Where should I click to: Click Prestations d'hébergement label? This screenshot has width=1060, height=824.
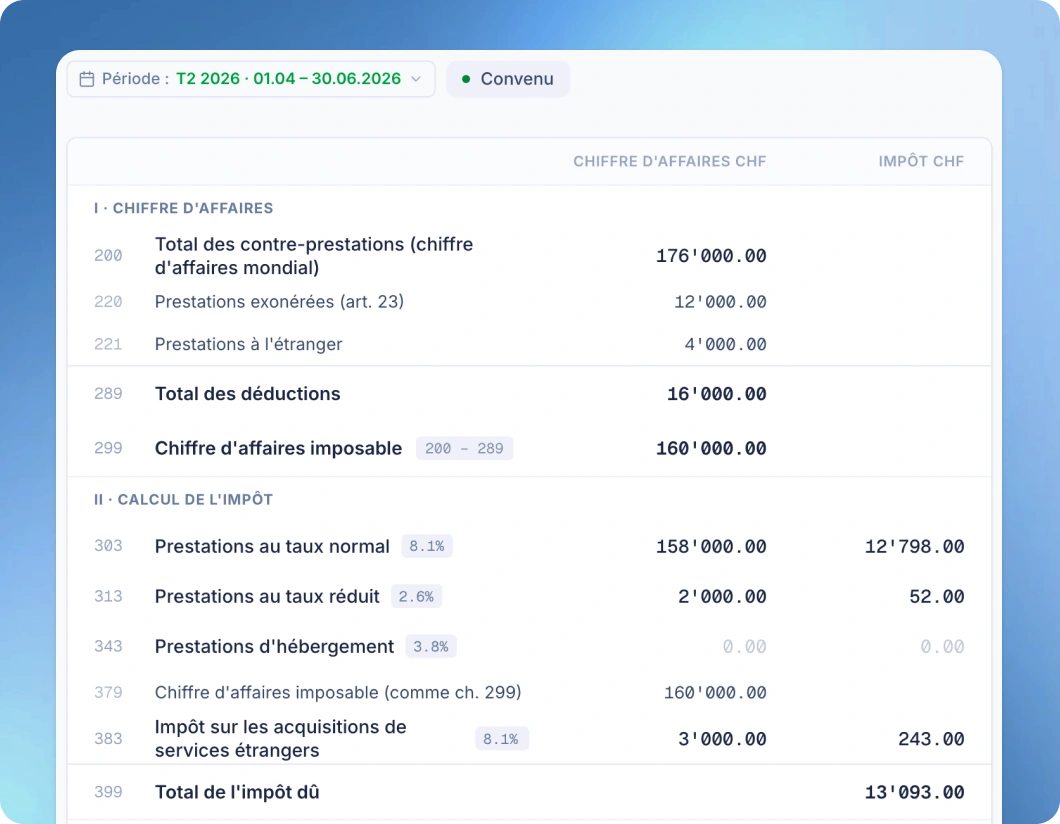click(274, 646)
